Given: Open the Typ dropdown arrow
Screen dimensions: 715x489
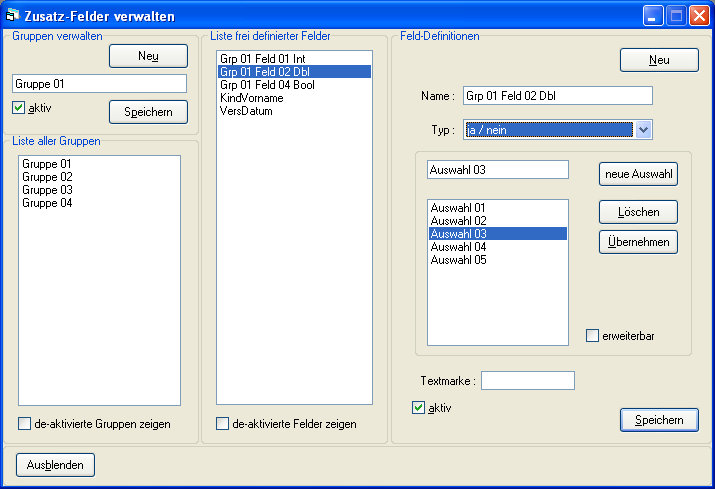Looking at the screenshot, I should pos(644,129).
